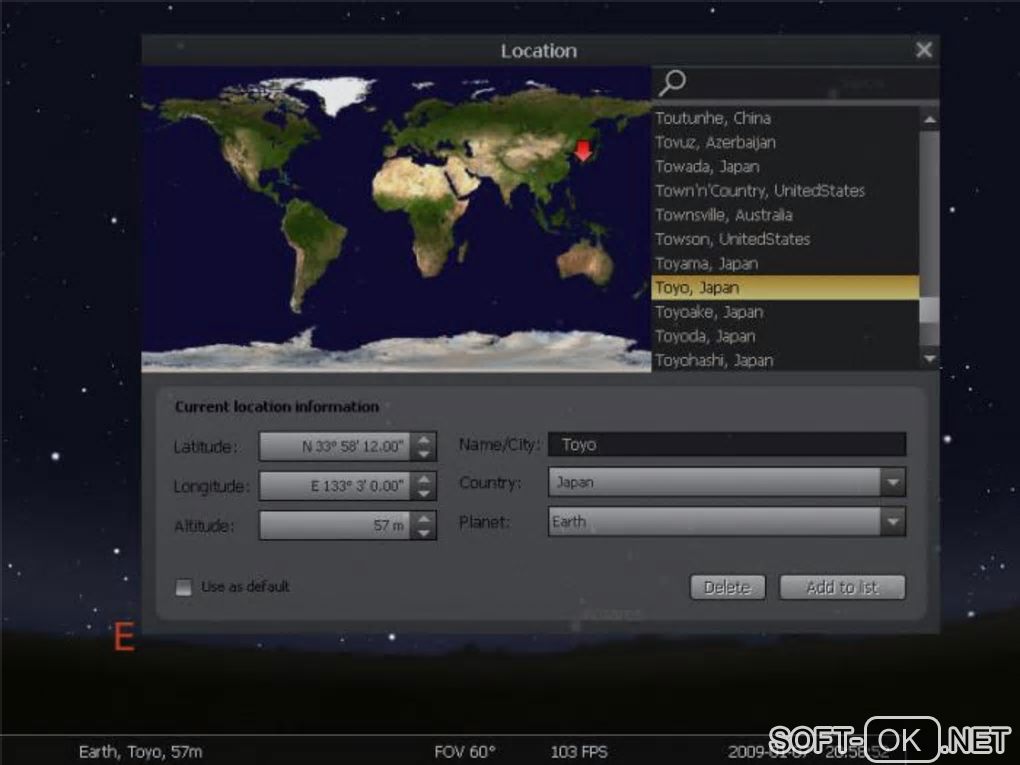Select Toyoda, Japan in the list
This screenshot has height=765, width=1020.
(785, 336)
